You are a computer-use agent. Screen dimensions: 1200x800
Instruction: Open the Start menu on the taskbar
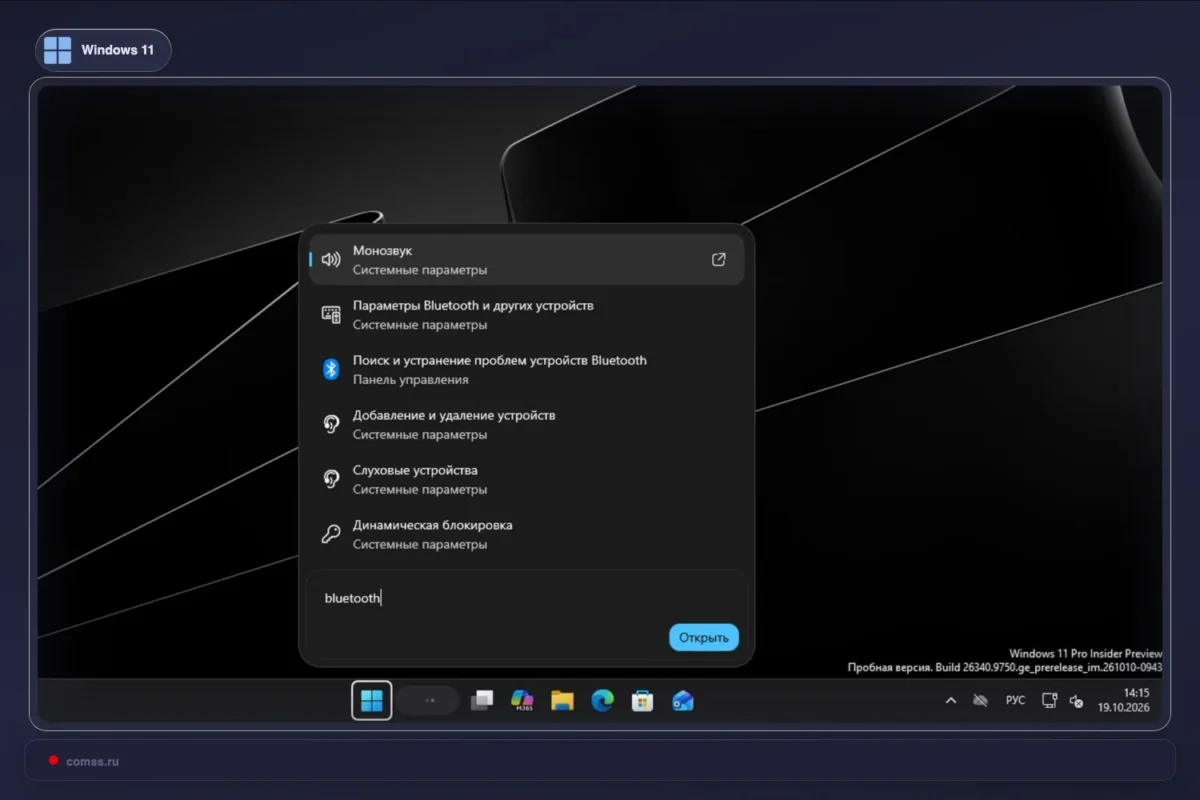tap(372, 701)
